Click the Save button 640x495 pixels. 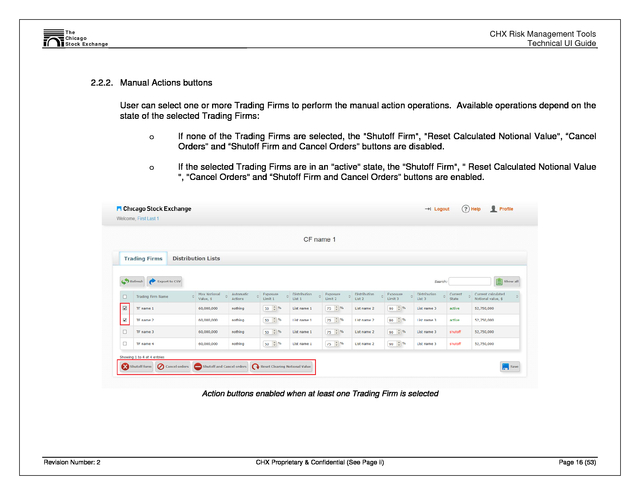(x=510, y=366)
